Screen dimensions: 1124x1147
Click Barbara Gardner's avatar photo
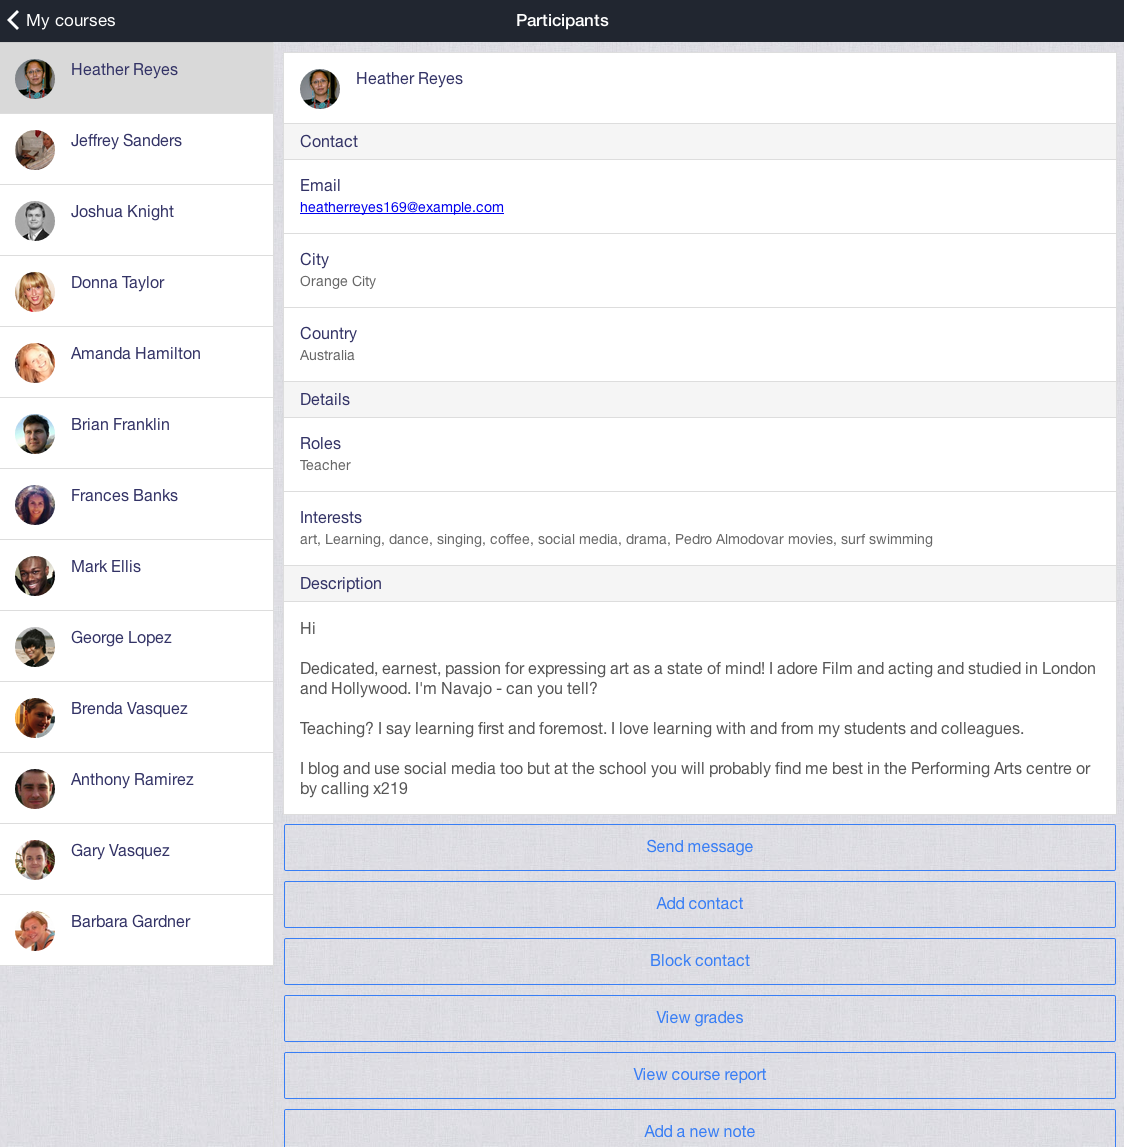click(35, 930)
